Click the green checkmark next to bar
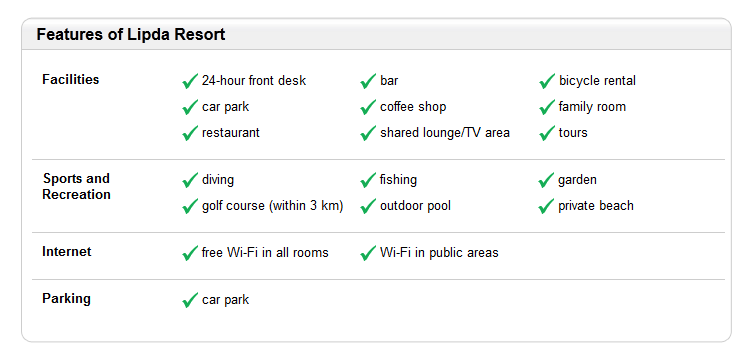 368,81
